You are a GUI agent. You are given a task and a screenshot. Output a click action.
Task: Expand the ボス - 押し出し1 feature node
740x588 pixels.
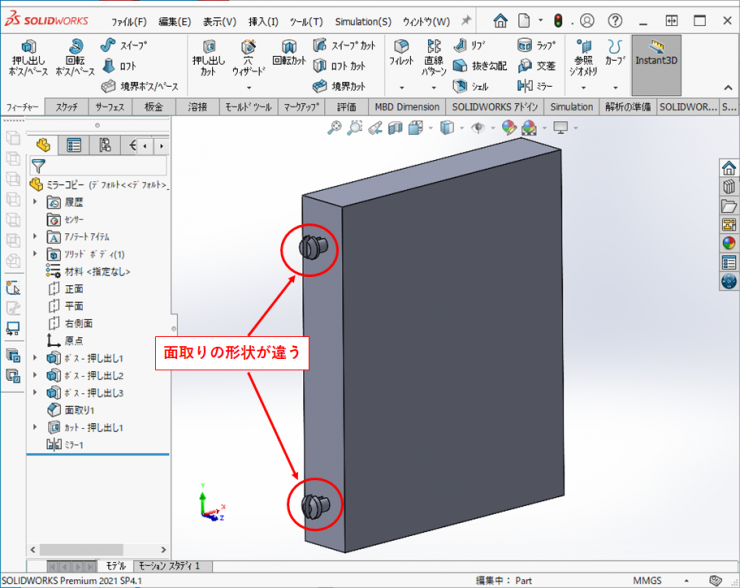36,358
